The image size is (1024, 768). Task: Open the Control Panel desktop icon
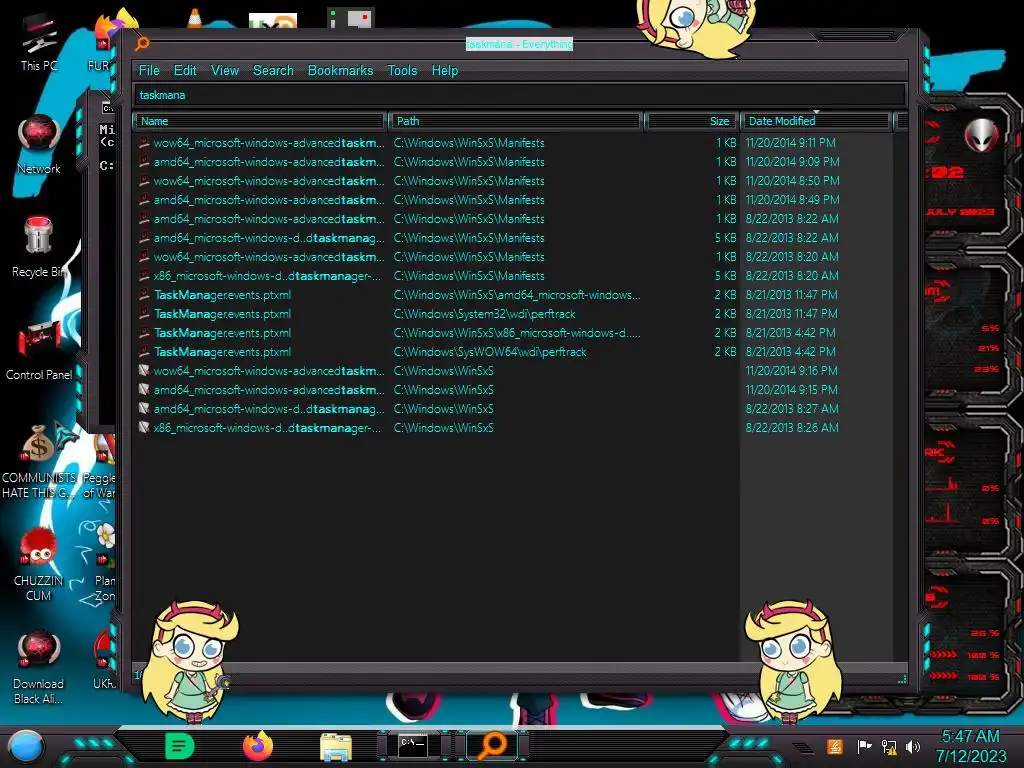(39, 350)
